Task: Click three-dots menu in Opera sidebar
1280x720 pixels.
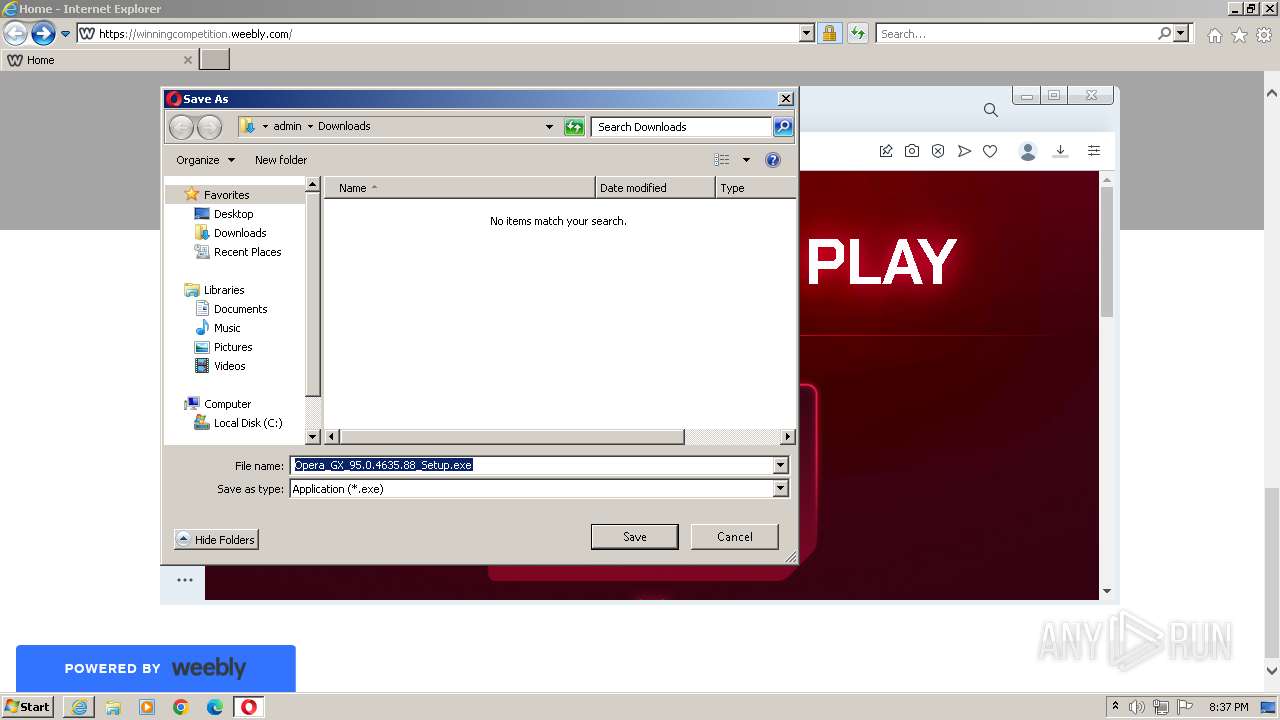Action: click(x=185, y=580)
